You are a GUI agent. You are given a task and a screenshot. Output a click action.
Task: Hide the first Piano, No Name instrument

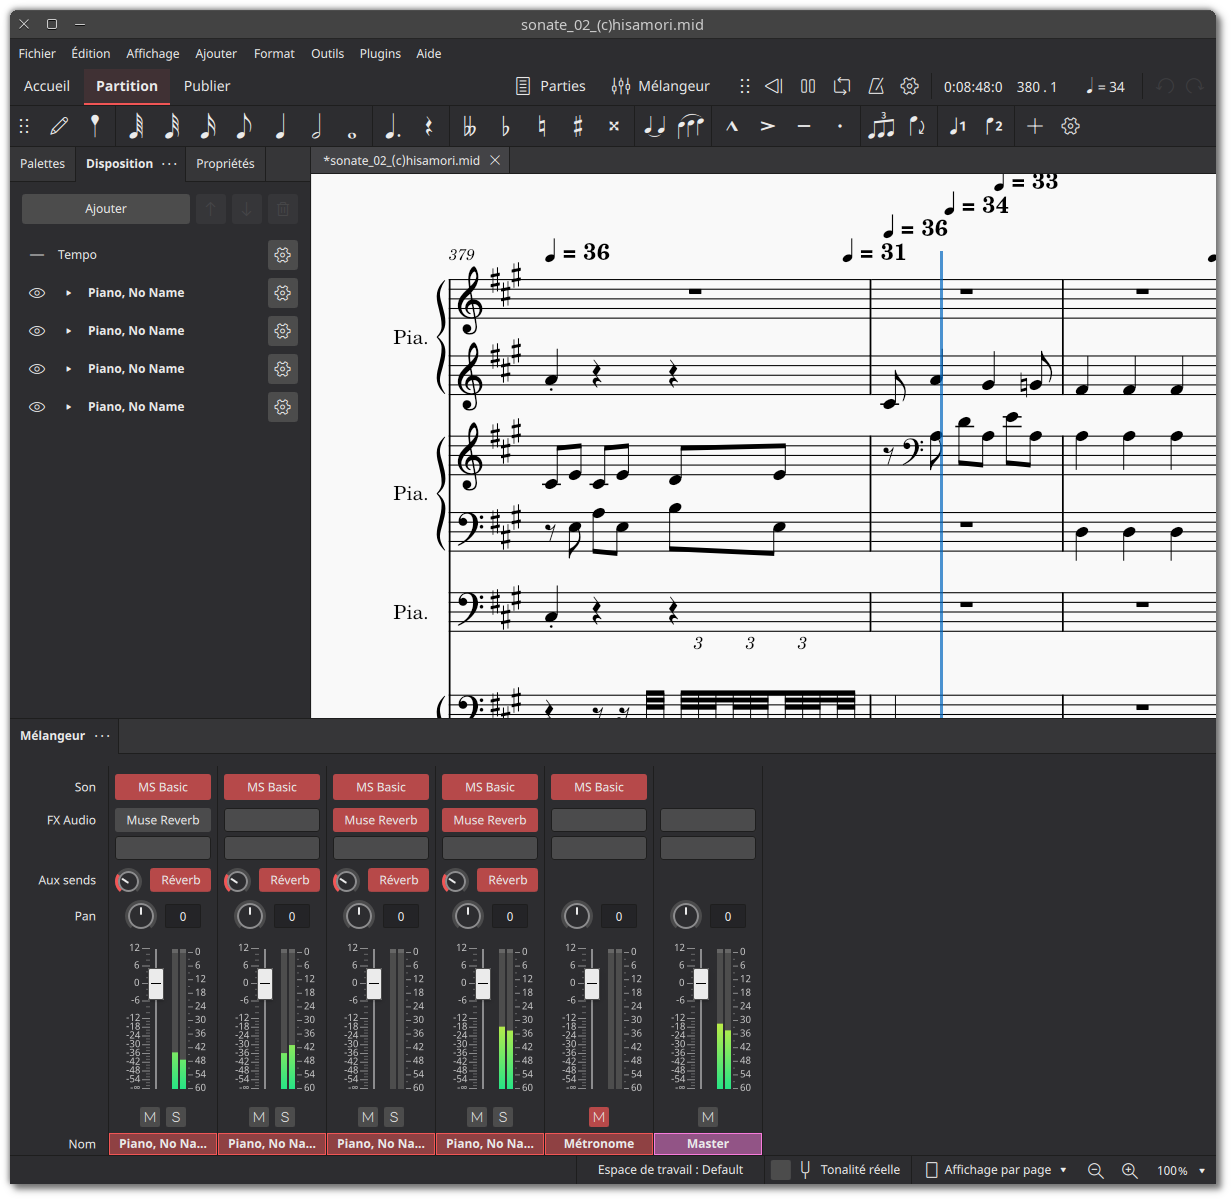[x=37, y=292]
